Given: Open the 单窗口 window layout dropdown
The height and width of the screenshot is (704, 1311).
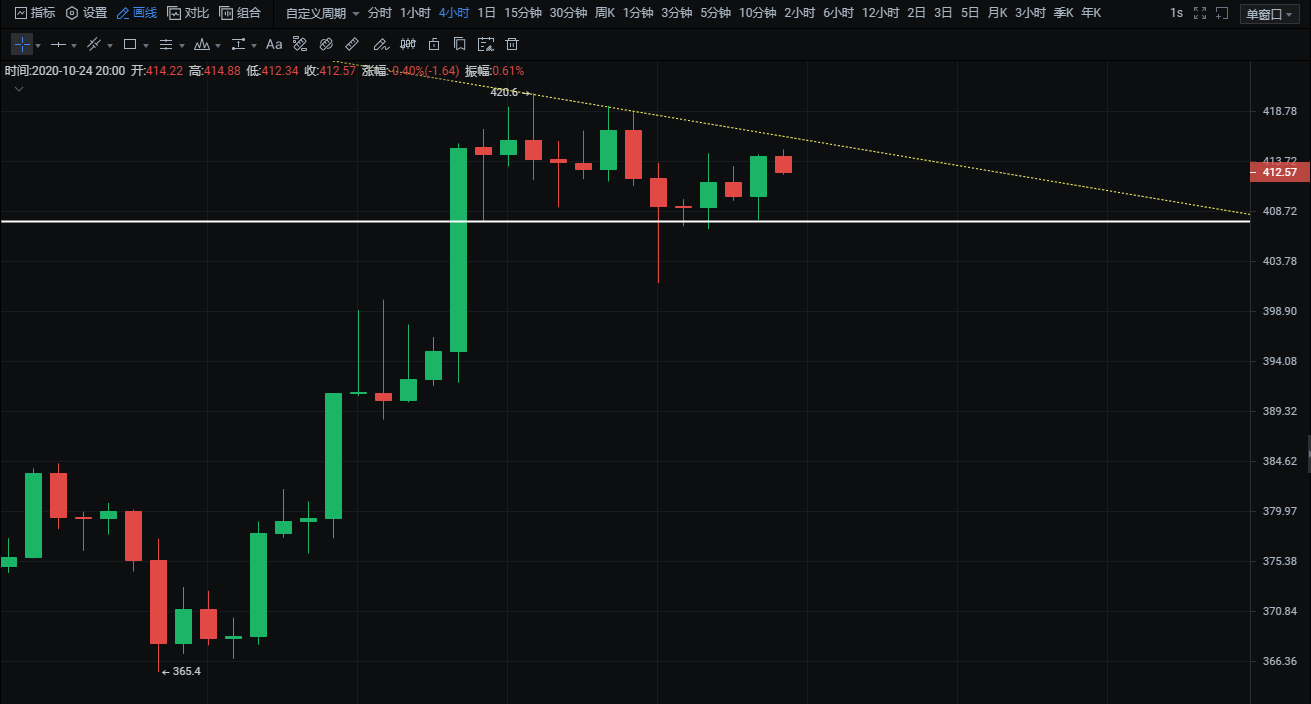Looking at the screenshot, I should (x=1268, y=14).
